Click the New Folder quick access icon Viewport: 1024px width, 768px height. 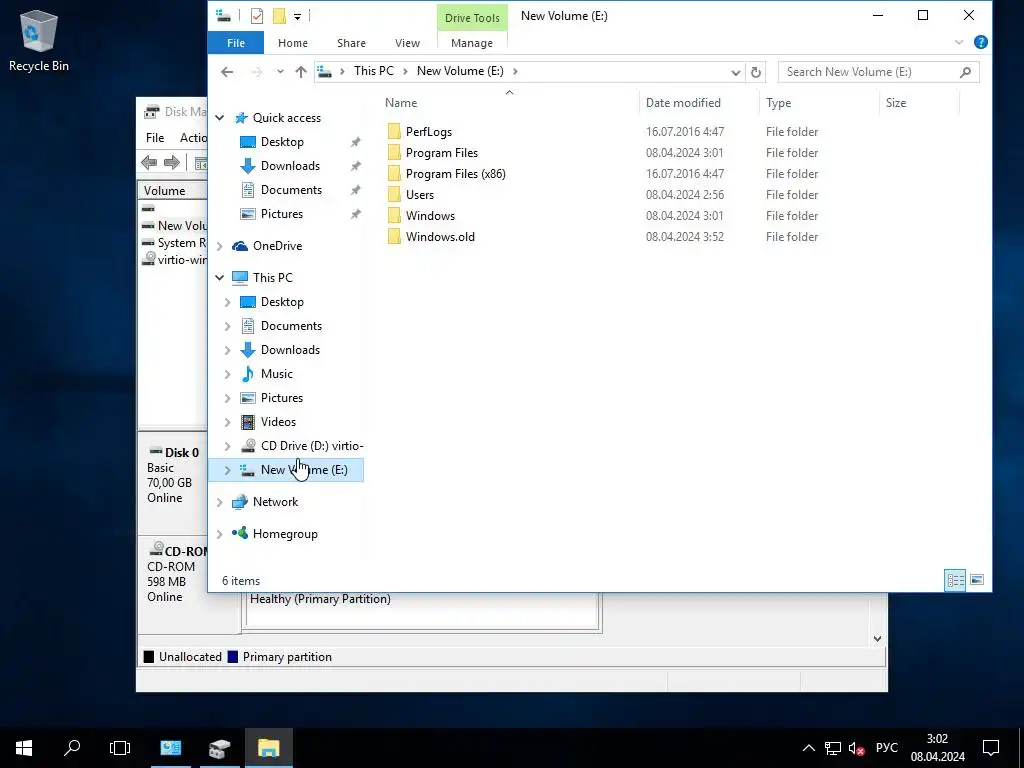coord(279,16)
